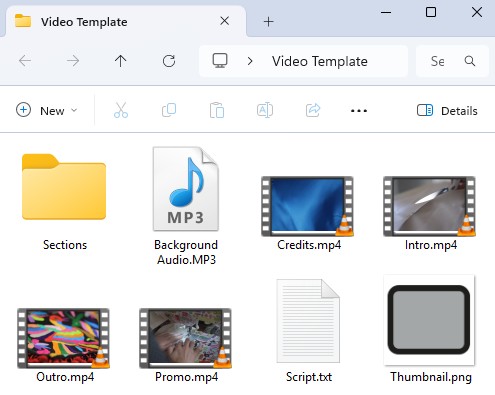Select the Intro.mp4 video thumbnail
The image size is (495, 395).
click(x=429, y=206)
